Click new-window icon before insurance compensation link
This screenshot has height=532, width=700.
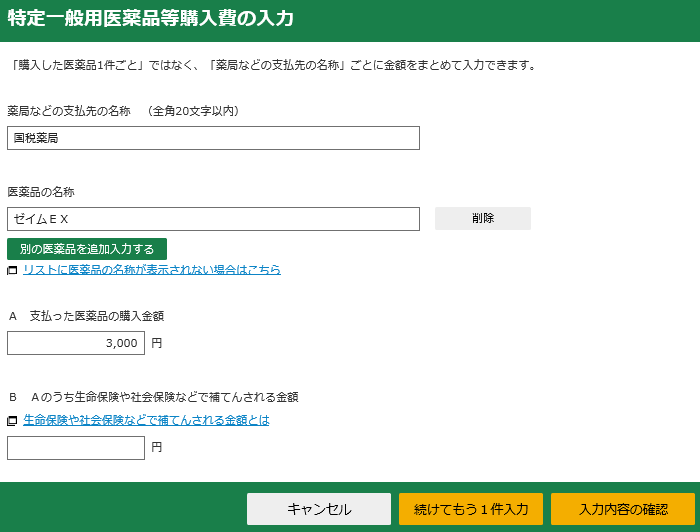[x=12, y=421]
